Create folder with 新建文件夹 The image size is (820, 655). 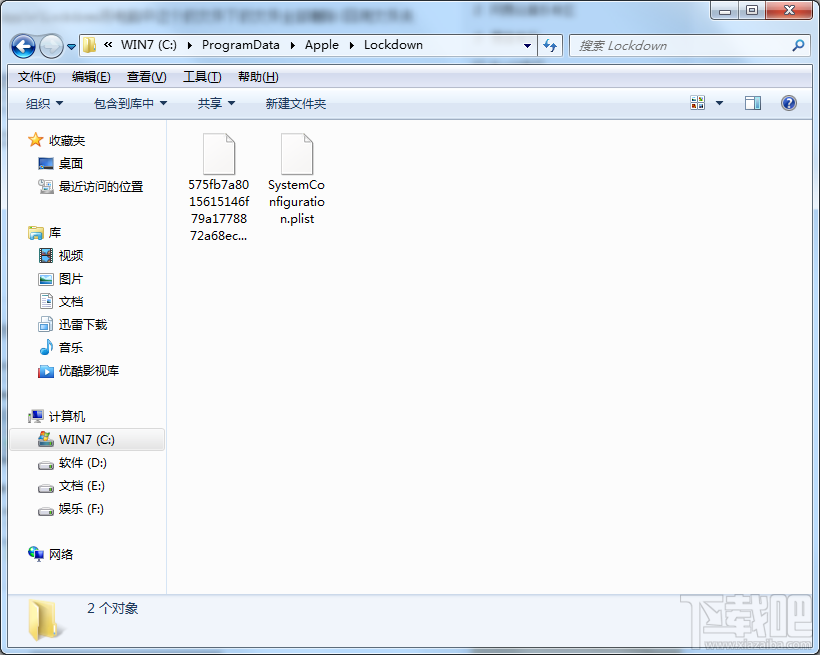[295, 104]
